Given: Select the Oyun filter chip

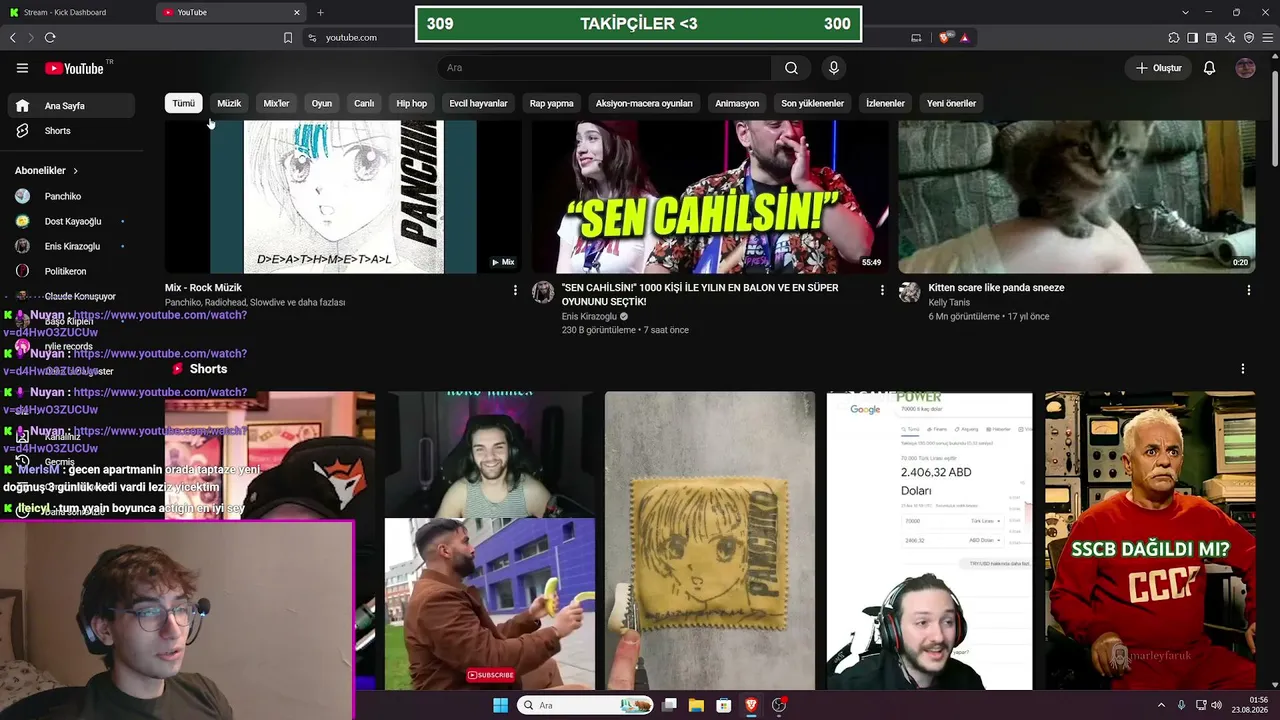Looking at the screenshot, I should coord(322,103).
